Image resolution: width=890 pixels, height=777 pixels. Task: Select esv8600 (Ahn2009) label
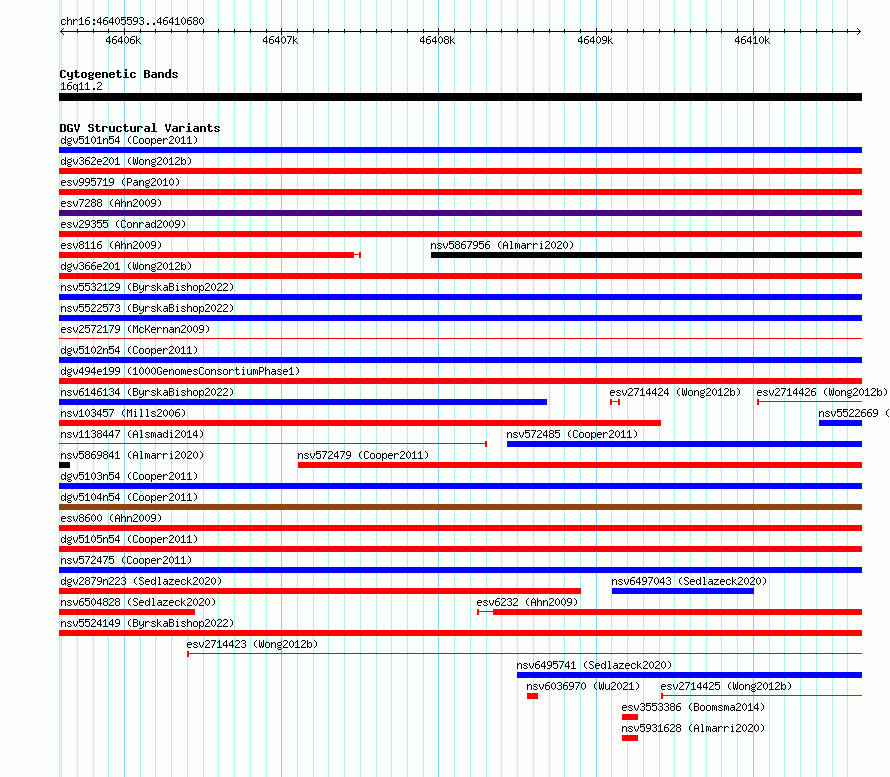[111, 518]
